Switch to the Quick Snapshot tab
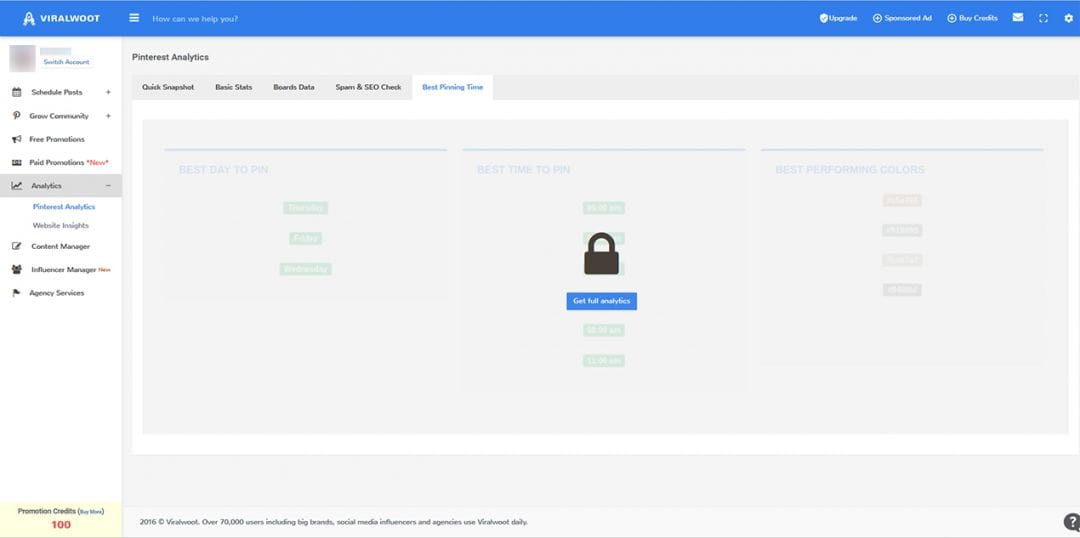The width and height of the screenshot is (1080, 538). click(x=168, y=87)
